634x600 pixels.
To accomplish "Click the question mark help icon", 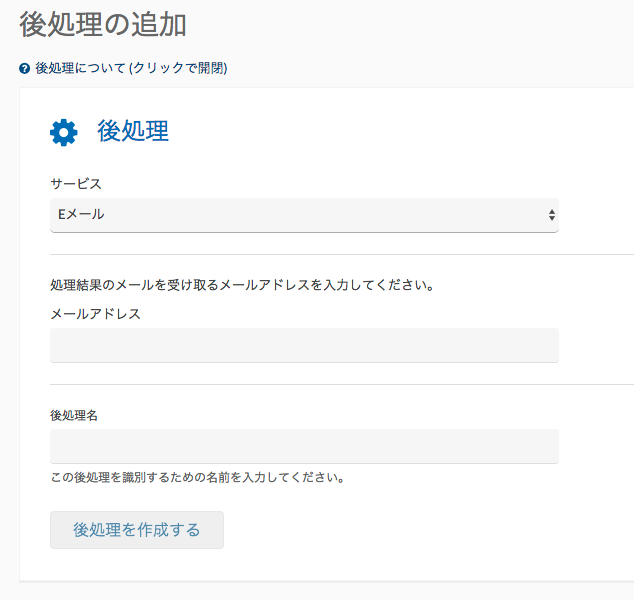I will 24,68.
